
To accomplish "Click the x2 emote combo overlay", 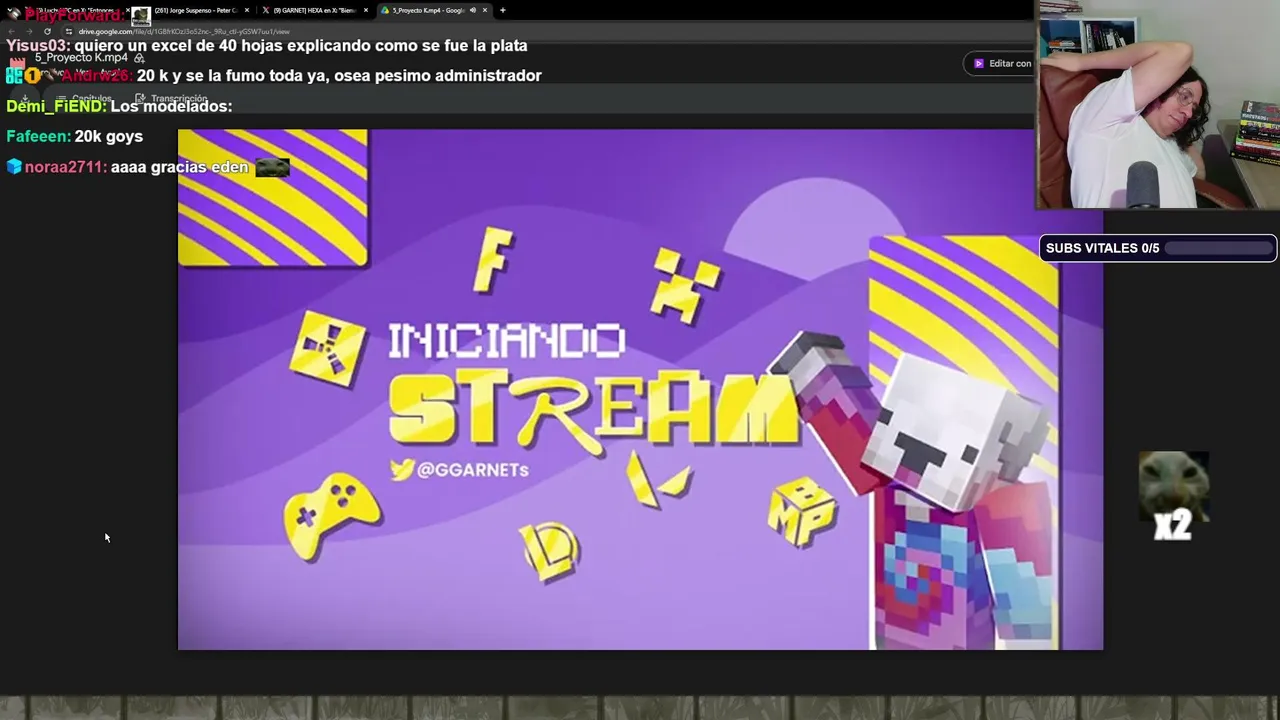I will pos(1174,497).
